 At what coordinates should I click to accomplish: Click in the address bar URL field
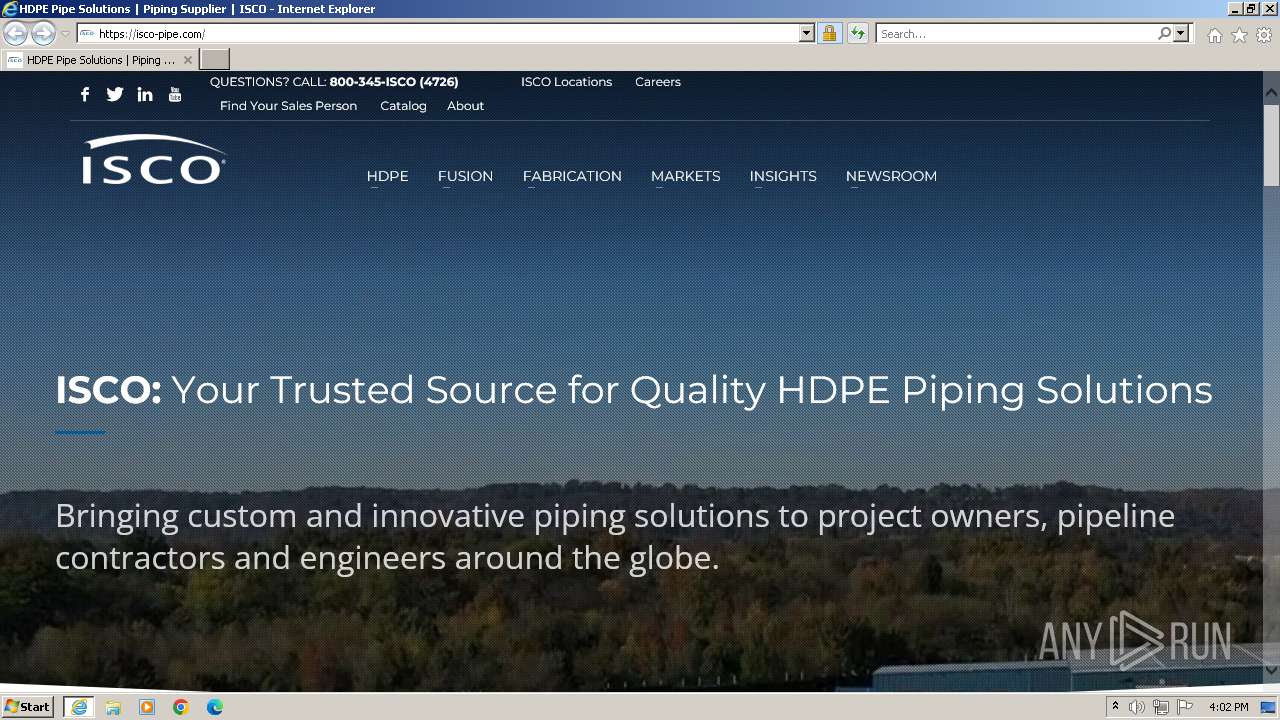coord(445,33)
